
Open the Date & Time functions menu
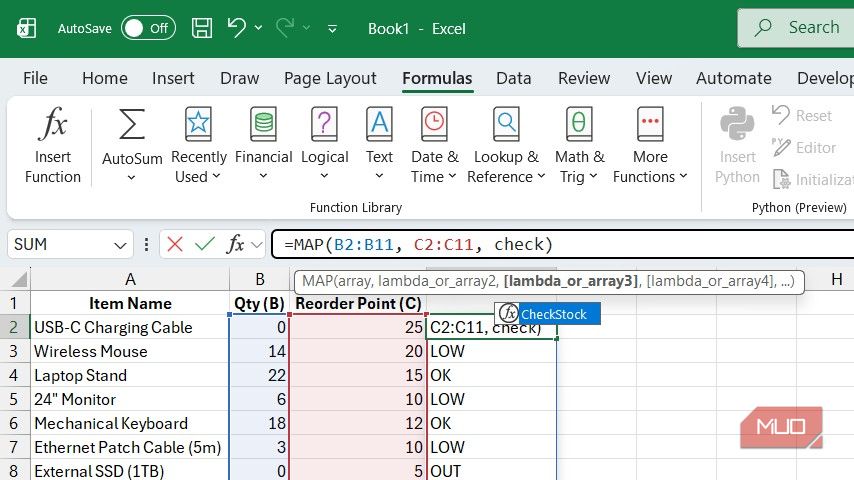[x=434, y=145]
